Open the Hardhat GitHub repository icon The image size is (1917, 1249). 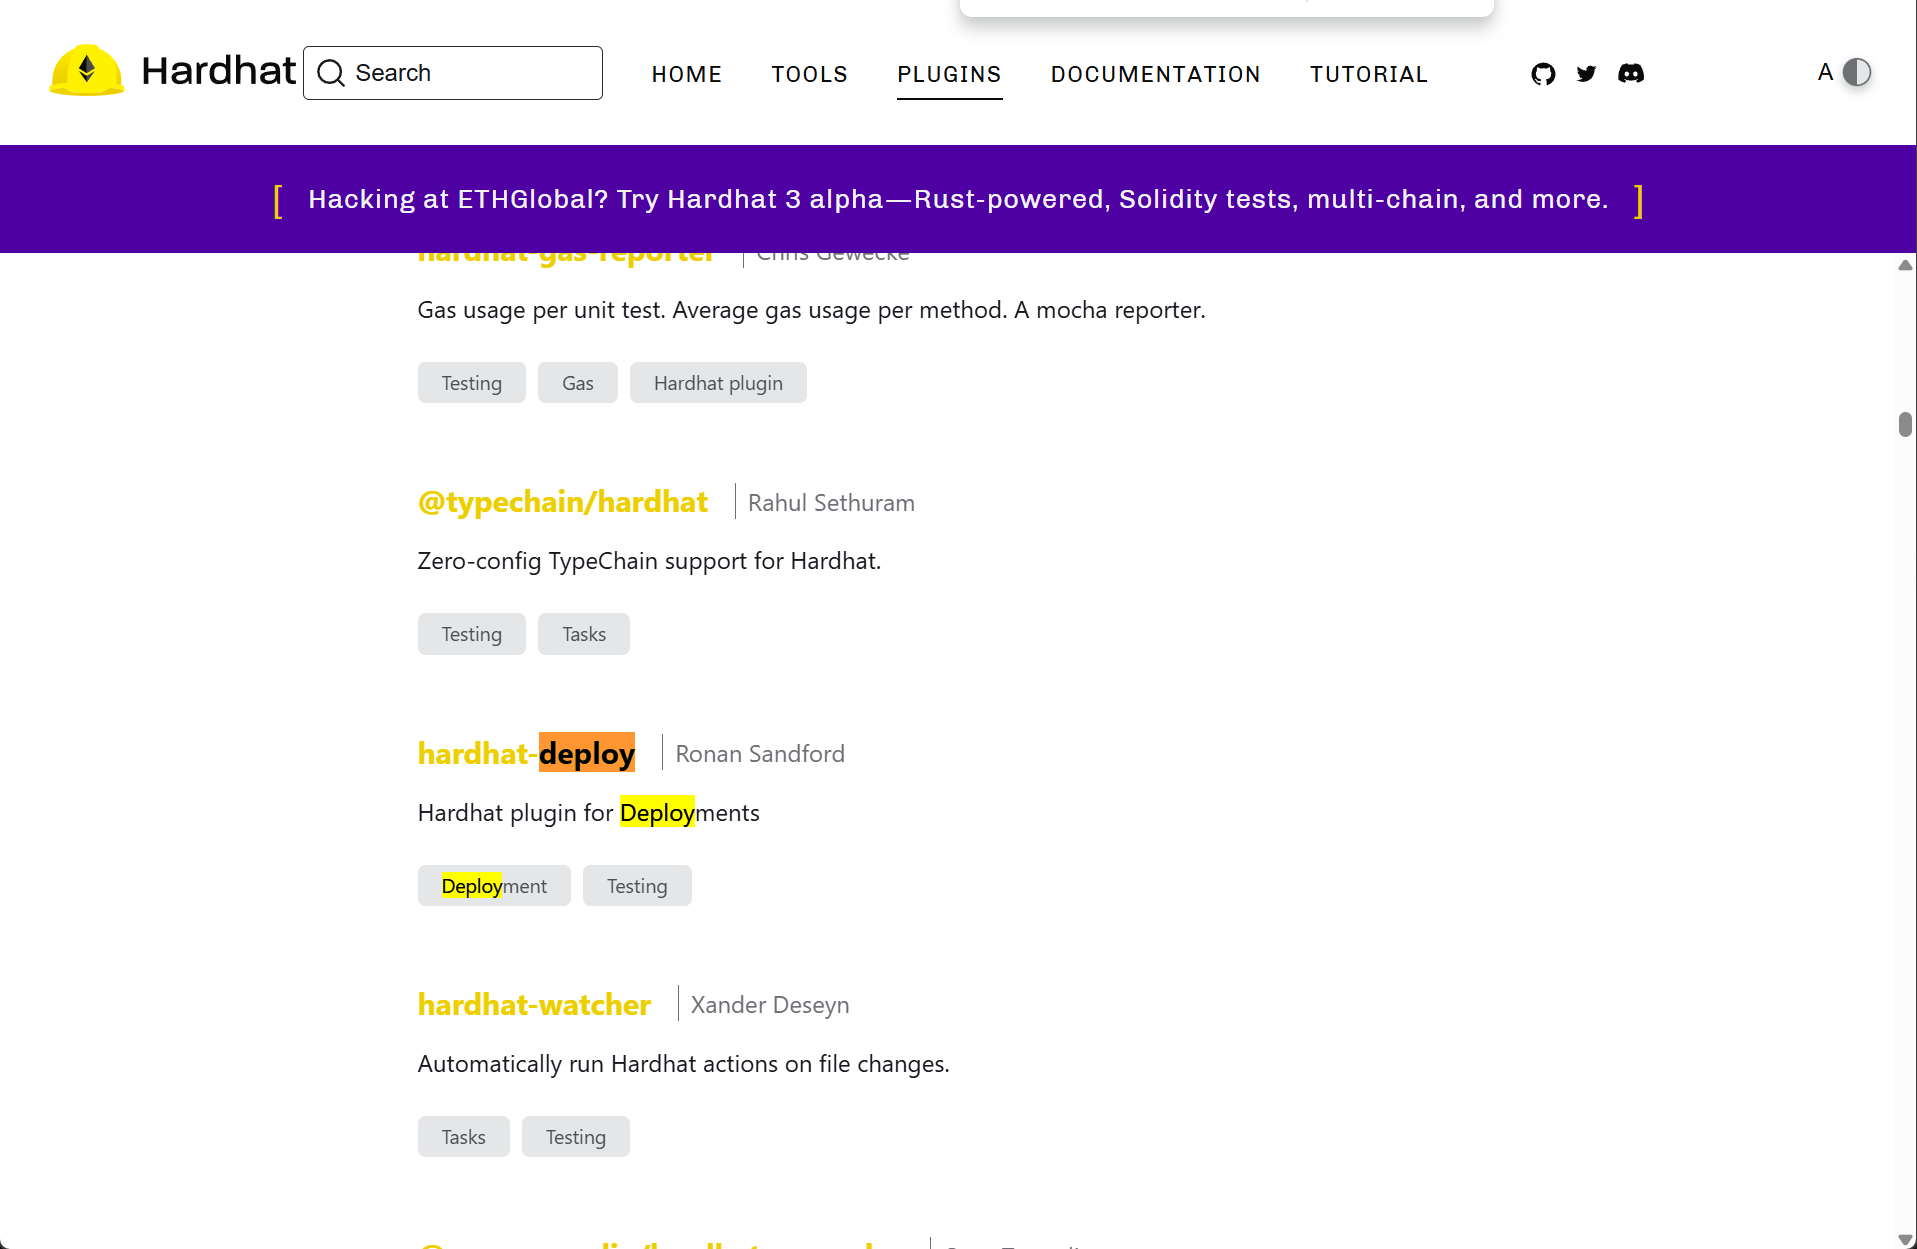click(x=1543, y=73)
